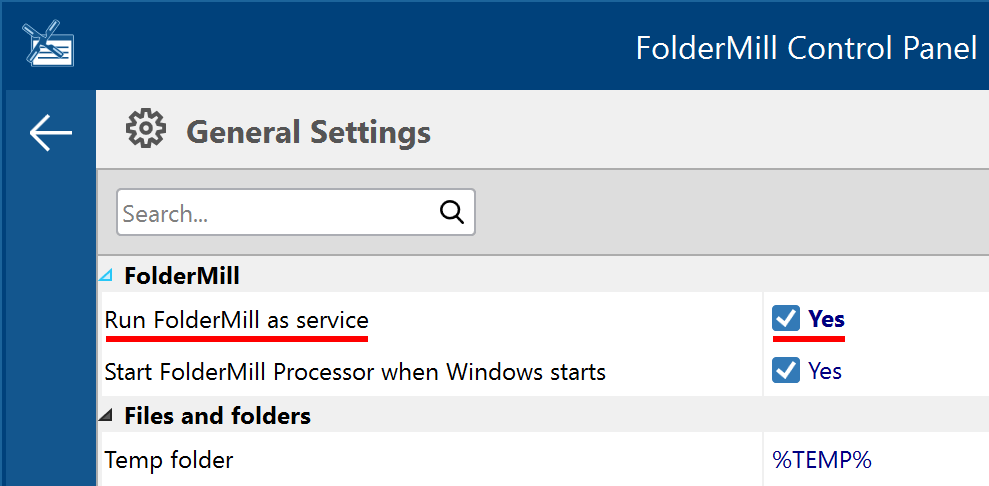Click the FolderMill app logo icon
The height and width of the screenshot is (486, 989).
[49, 43]
